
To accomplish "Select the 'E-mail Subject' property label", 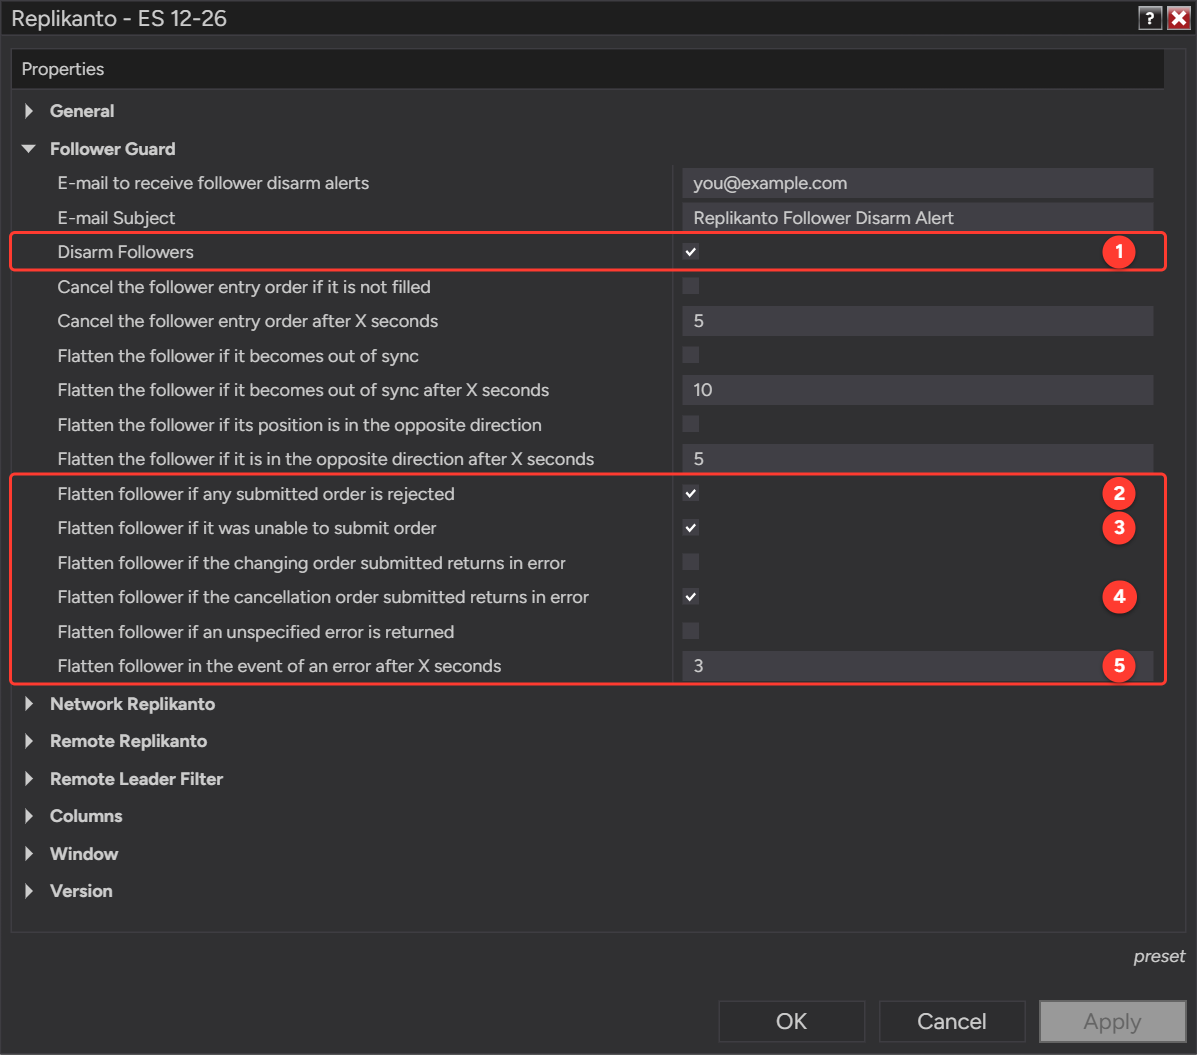I will tap(116, 218).
